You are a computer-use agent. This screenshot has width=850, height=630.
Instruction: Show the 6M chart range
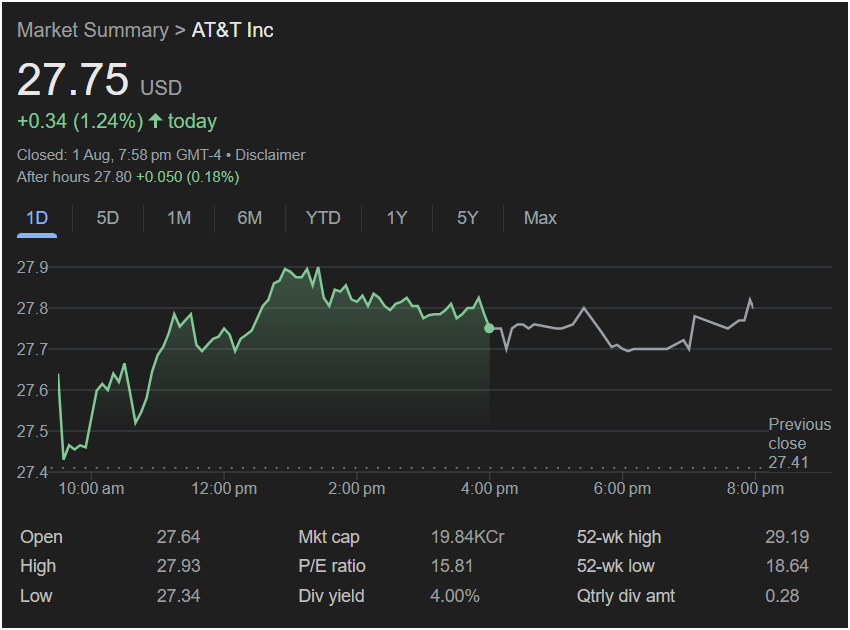pos(249,218)
